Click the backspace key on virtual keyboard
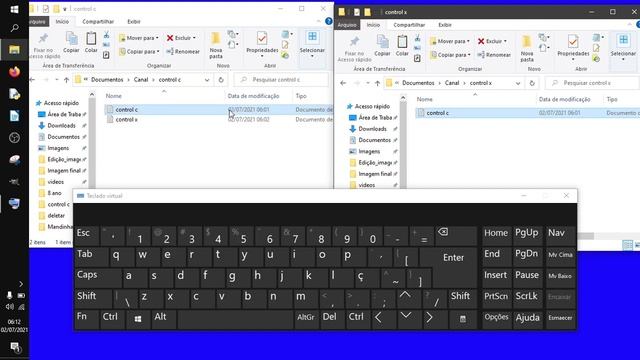 pyautogui.click(x=456, y=235)
